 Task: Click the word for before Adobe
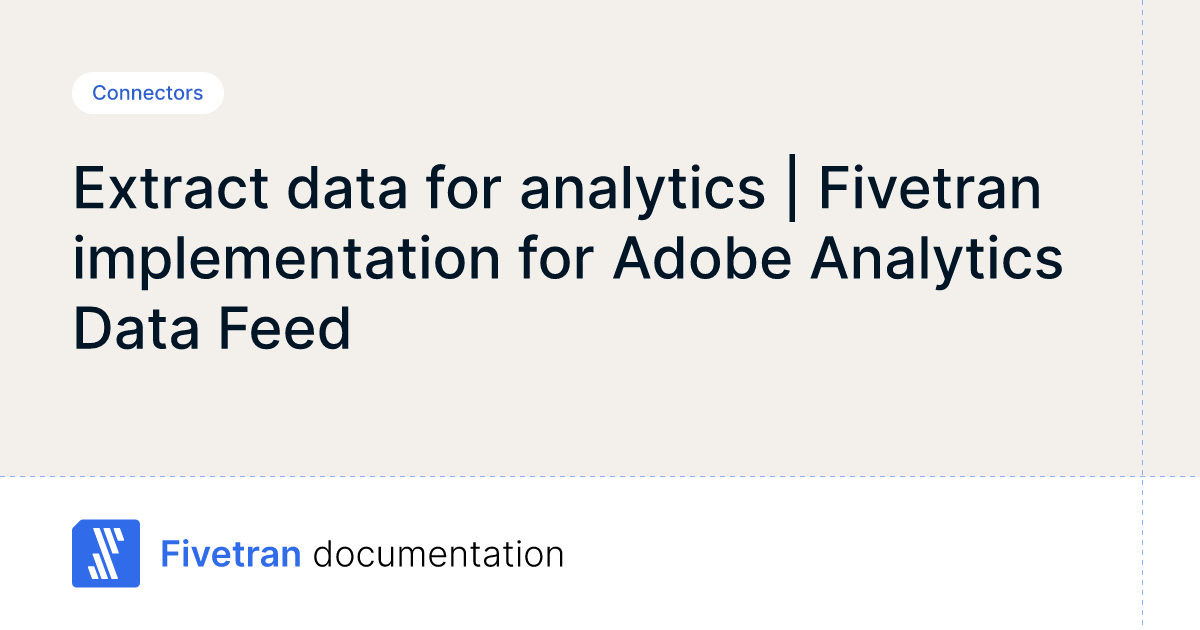pos(557,259)
